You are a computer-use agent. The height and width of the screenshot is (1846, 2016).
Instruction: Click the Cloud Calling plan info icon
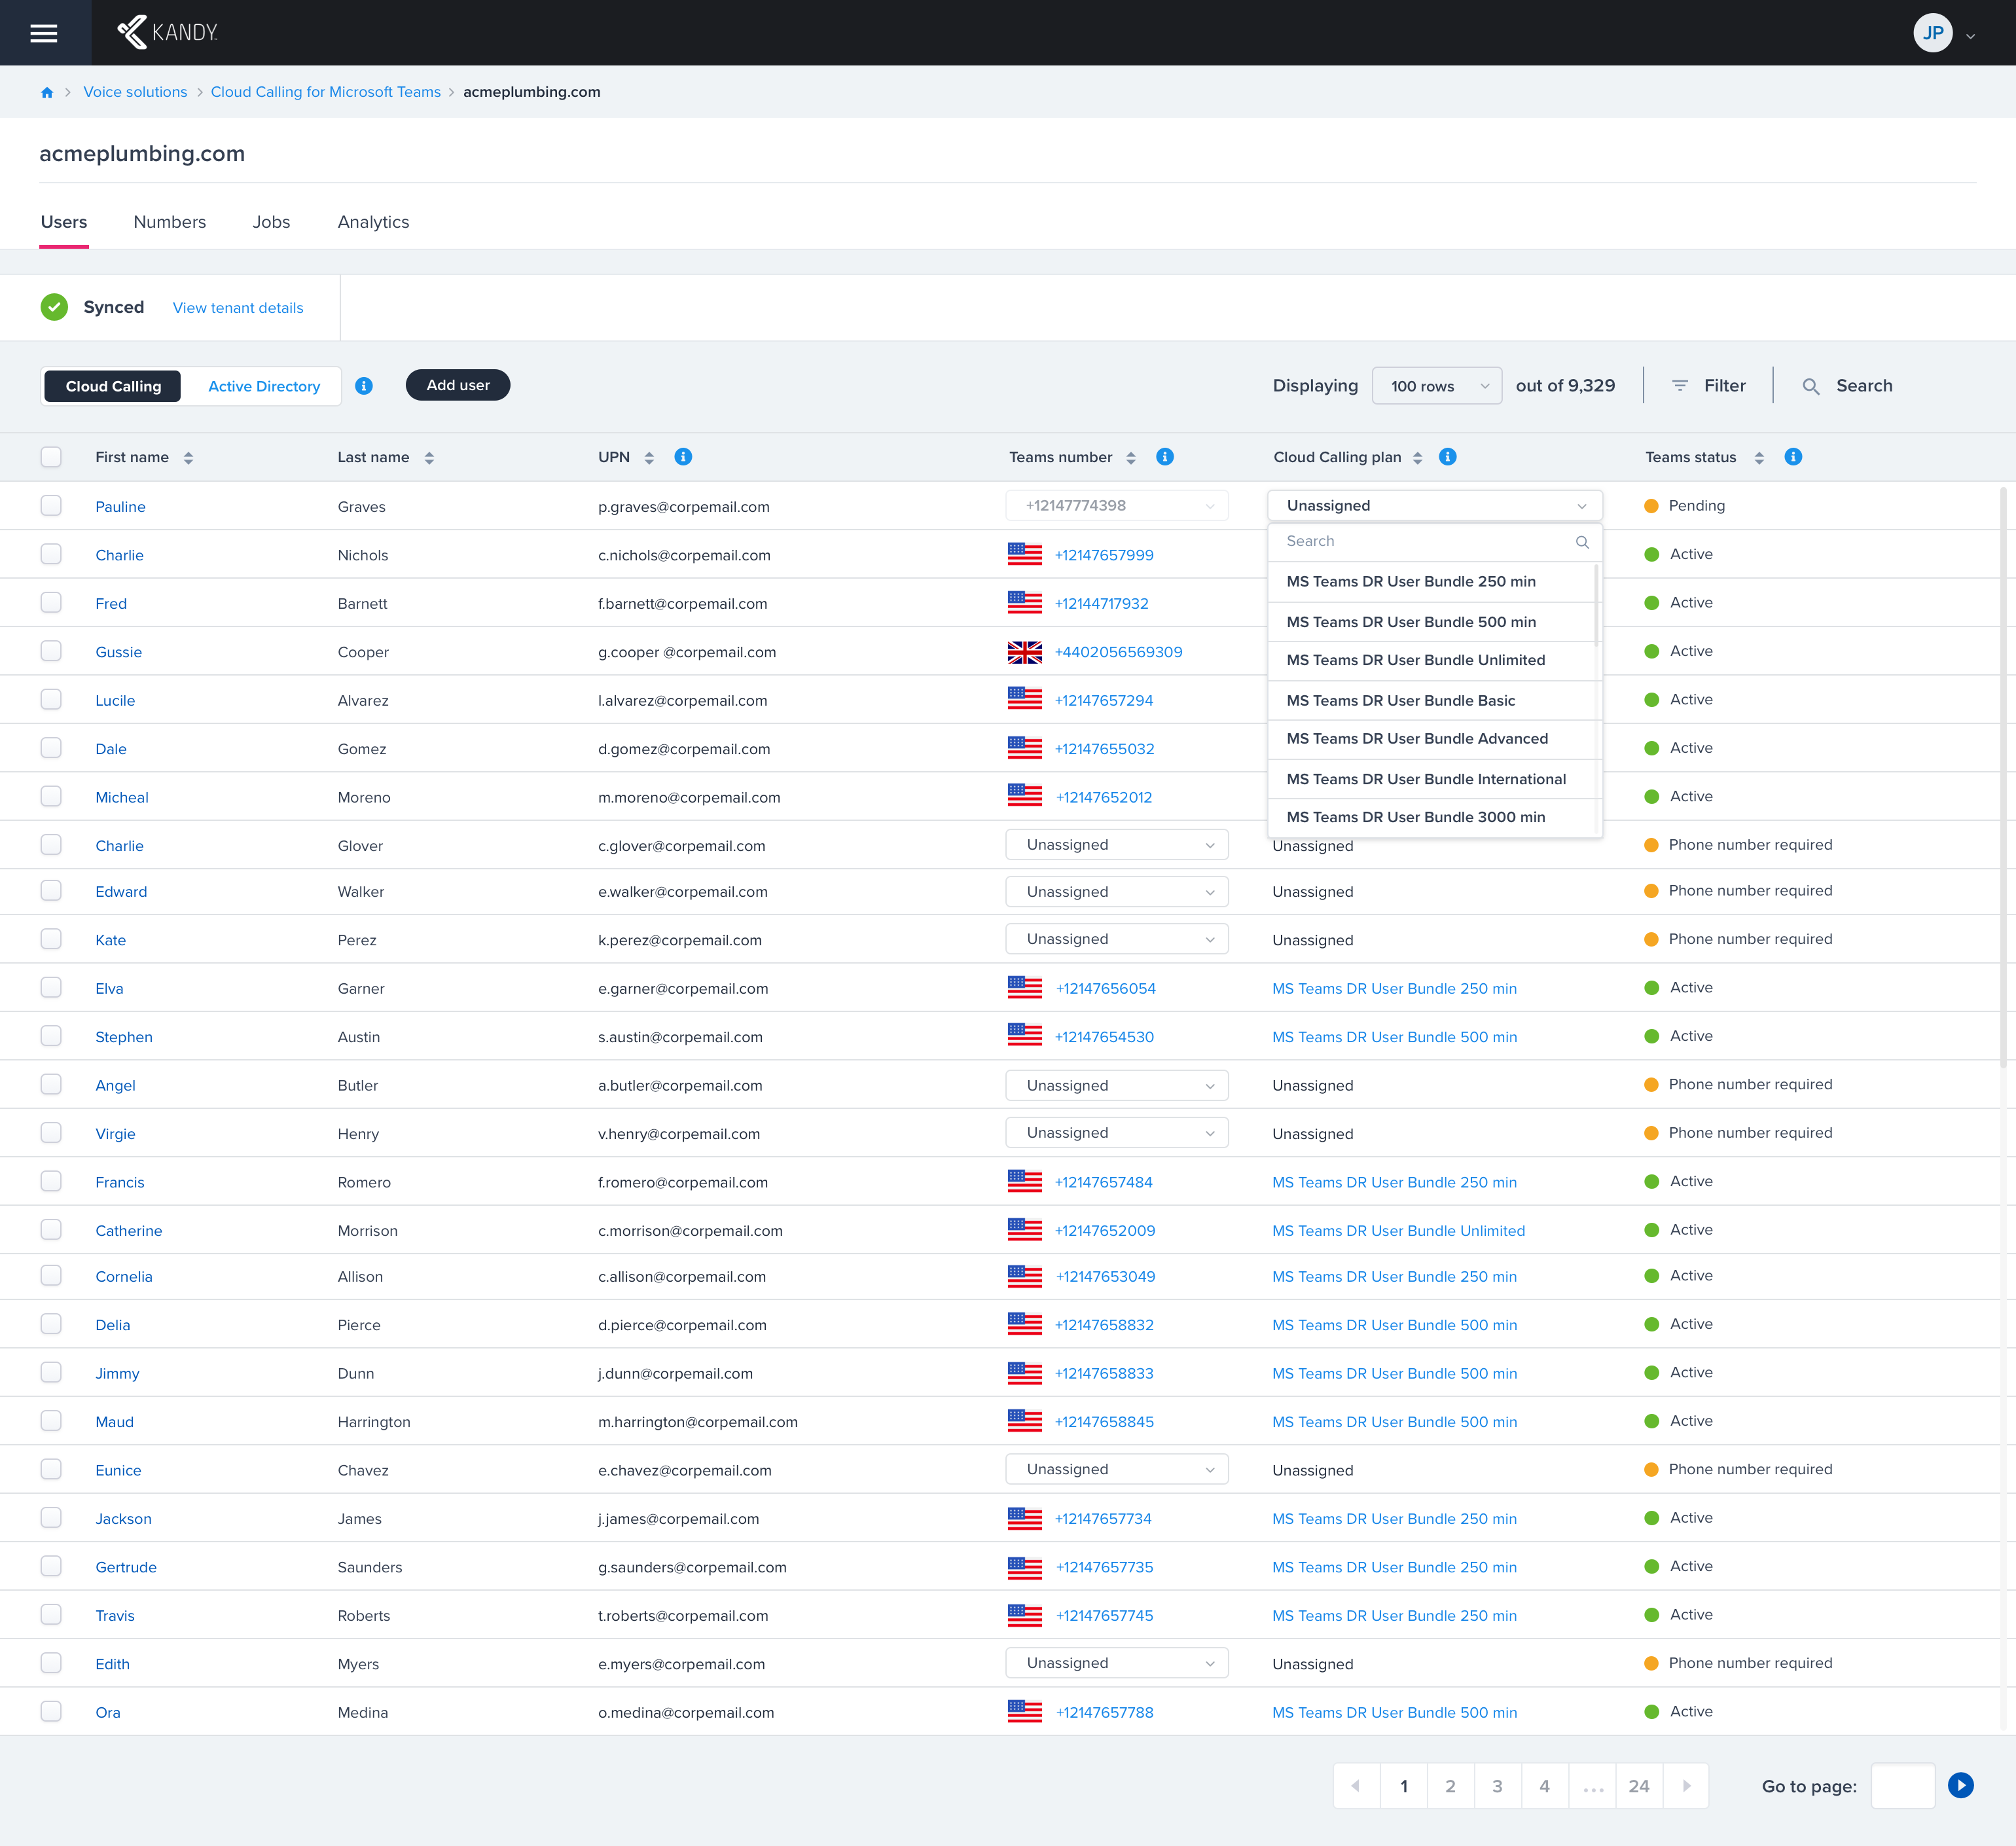[x=1447, y=457]
